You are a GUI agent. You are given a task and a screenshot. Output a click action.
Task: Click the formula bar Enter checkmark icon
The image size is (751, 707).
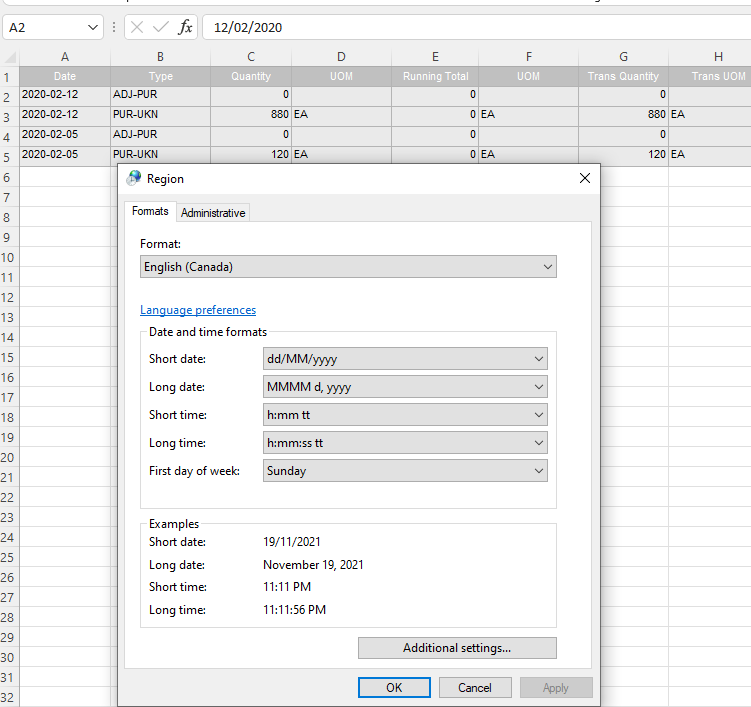160,27
